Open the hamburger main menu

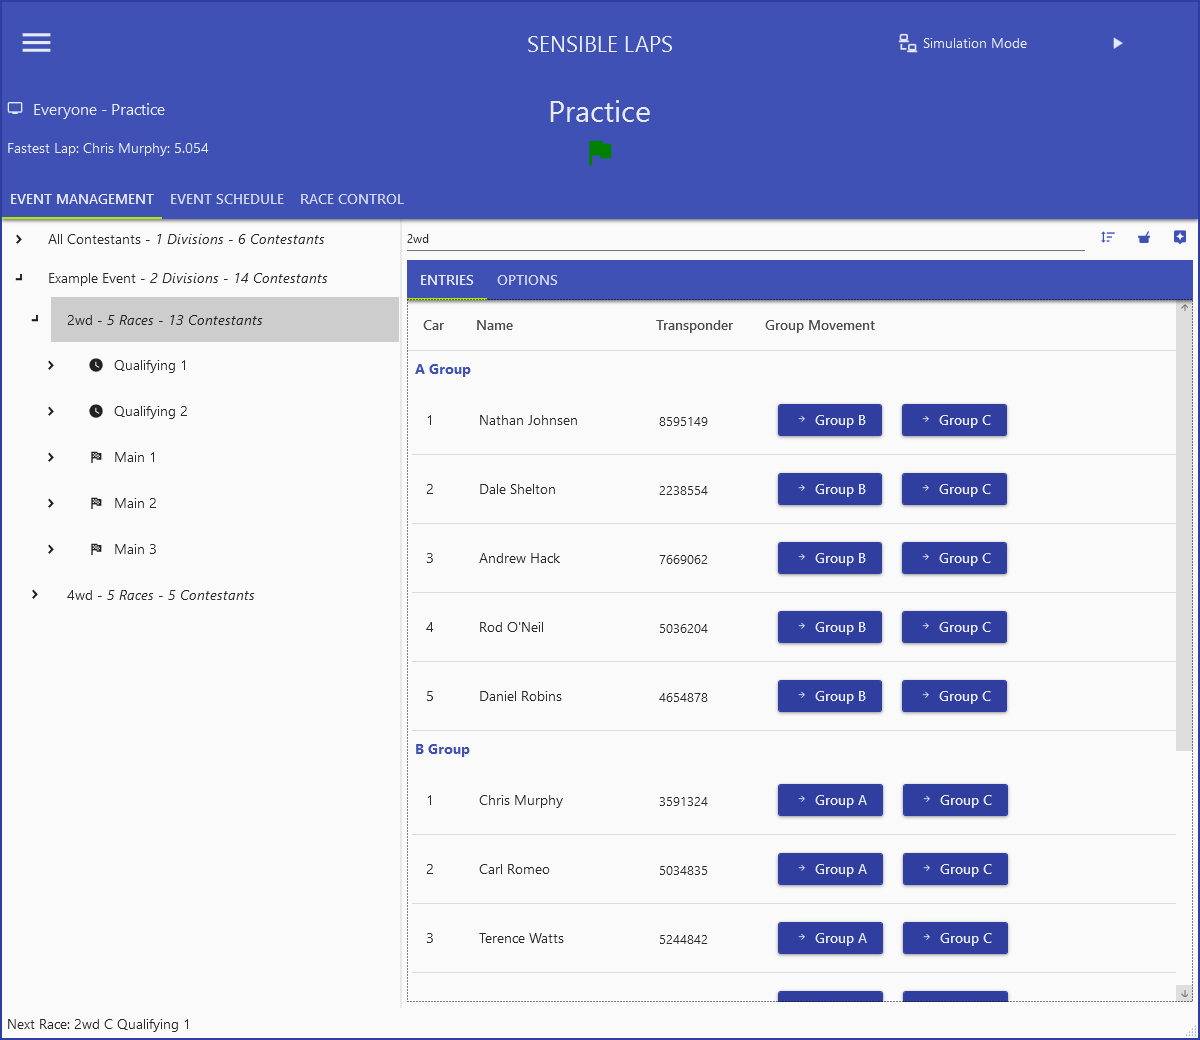tap(37, 43)
